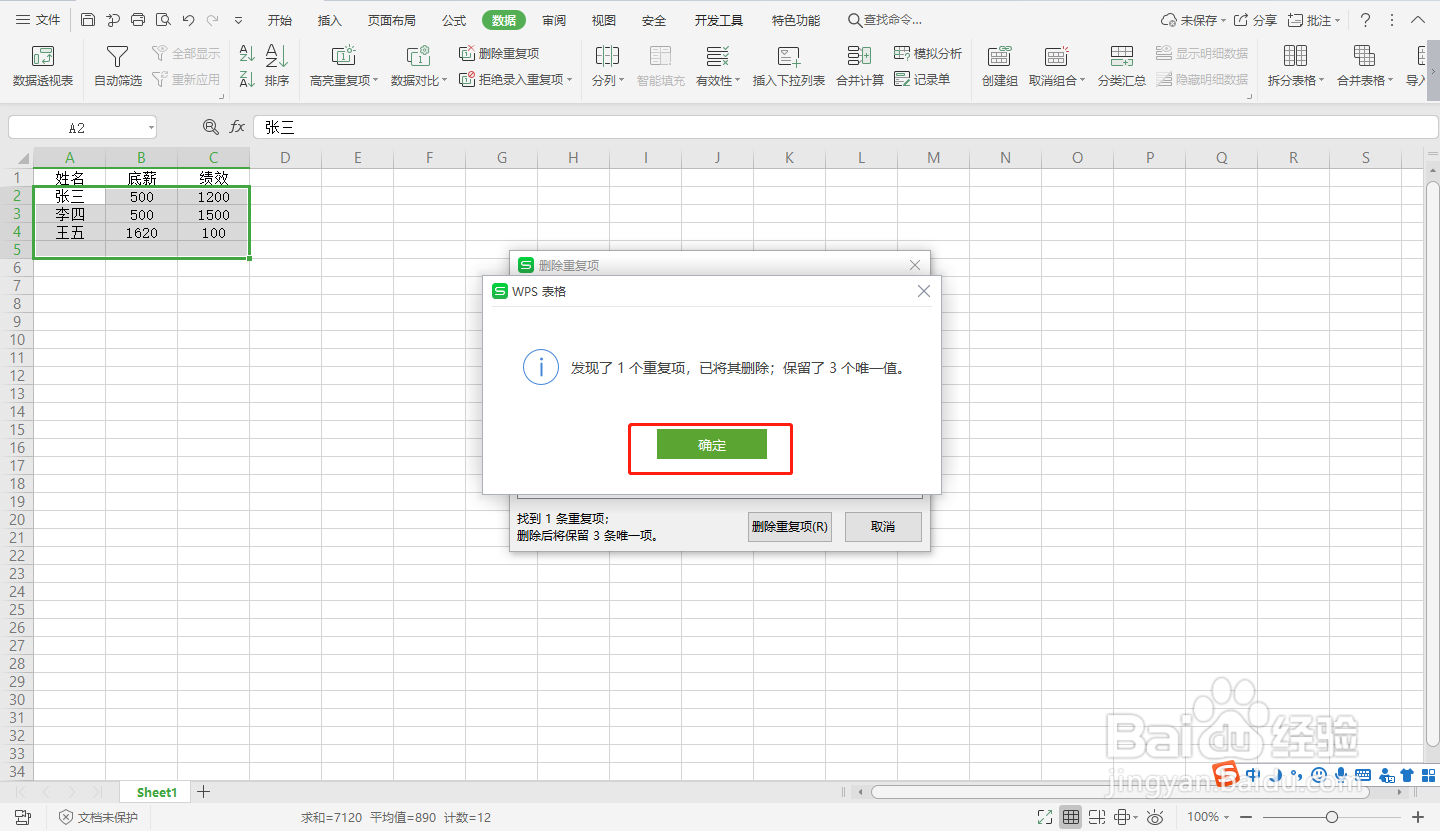Toggle eye protection mode icon
Image resolution: width=1440 pixels, height=831 pixels.
point(1156,817)
